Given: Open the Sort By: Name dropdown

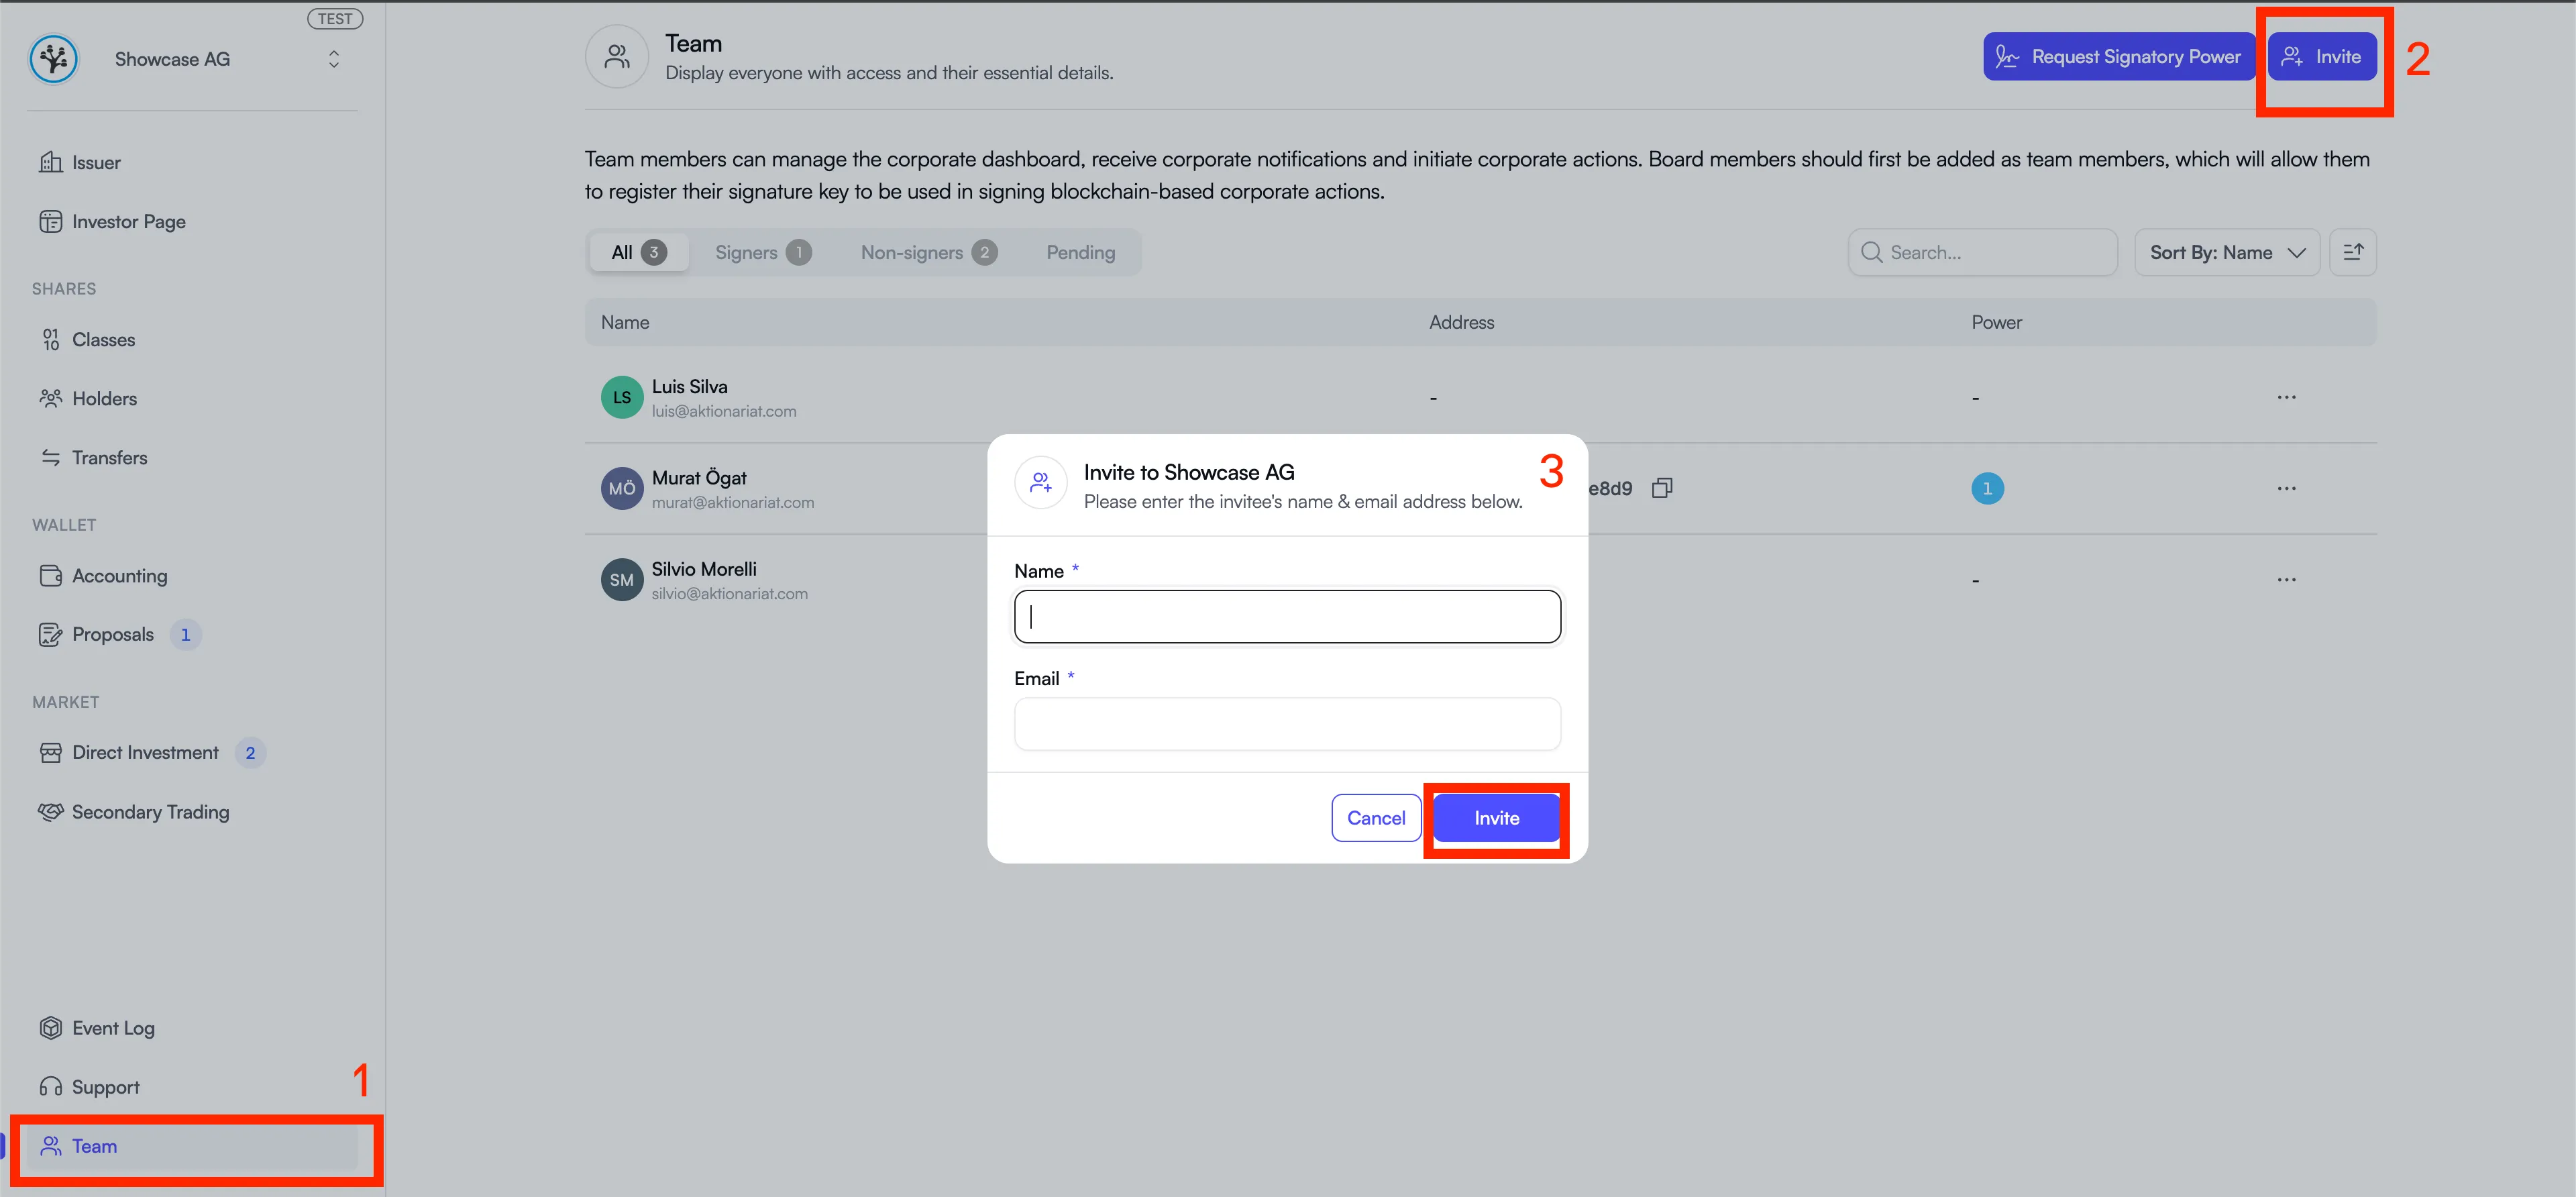Looking at the screenshot, I should coord(2227,252).
